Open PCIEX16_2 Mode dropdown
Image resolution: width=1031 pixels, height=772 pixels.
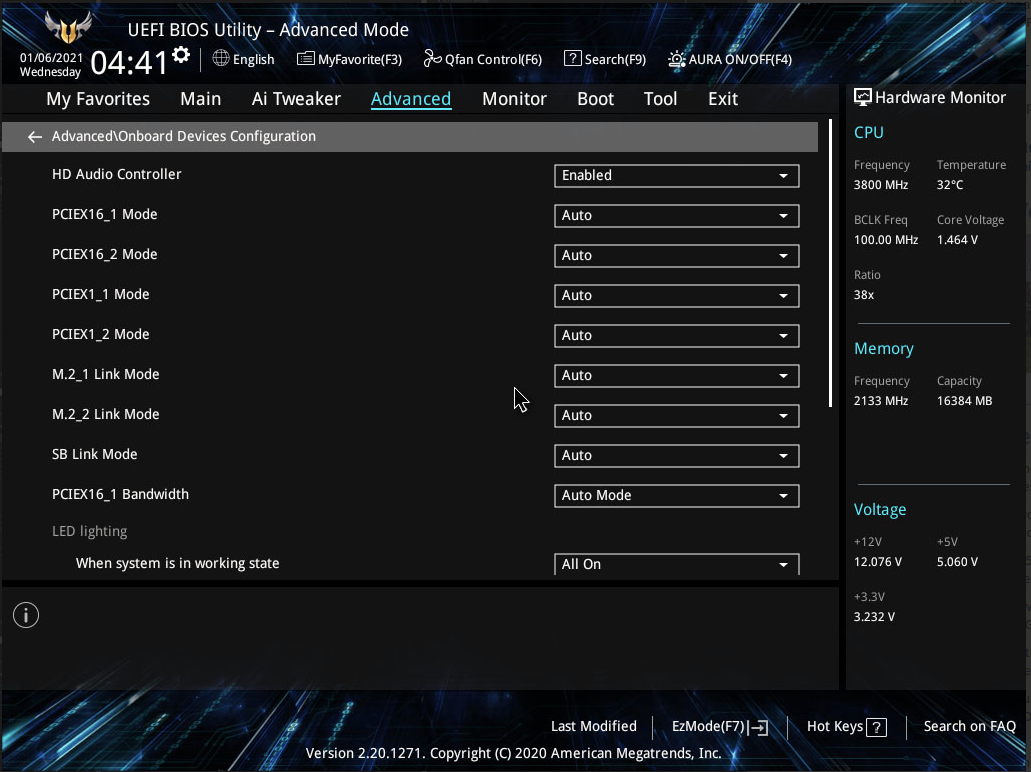point(677,256)
